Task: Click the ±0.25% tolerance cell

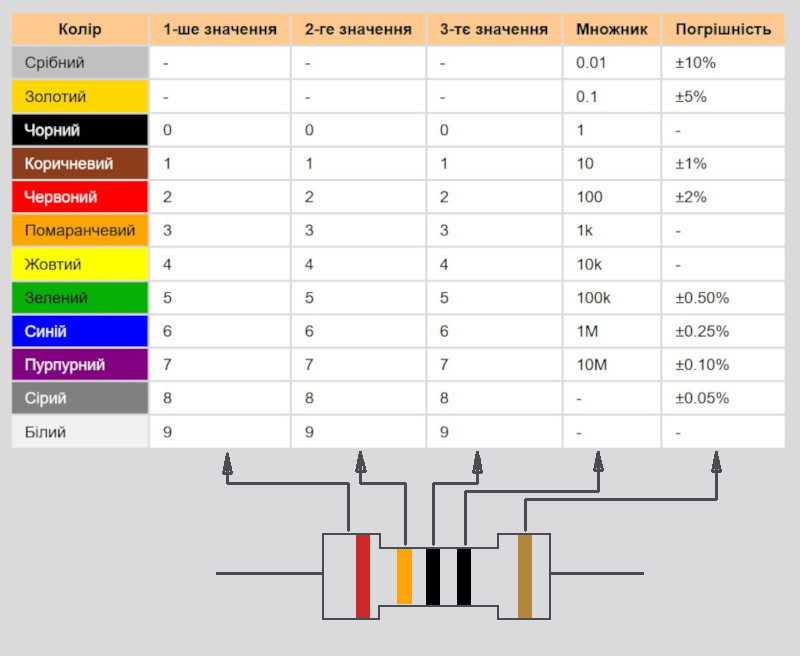Action: 723,331
